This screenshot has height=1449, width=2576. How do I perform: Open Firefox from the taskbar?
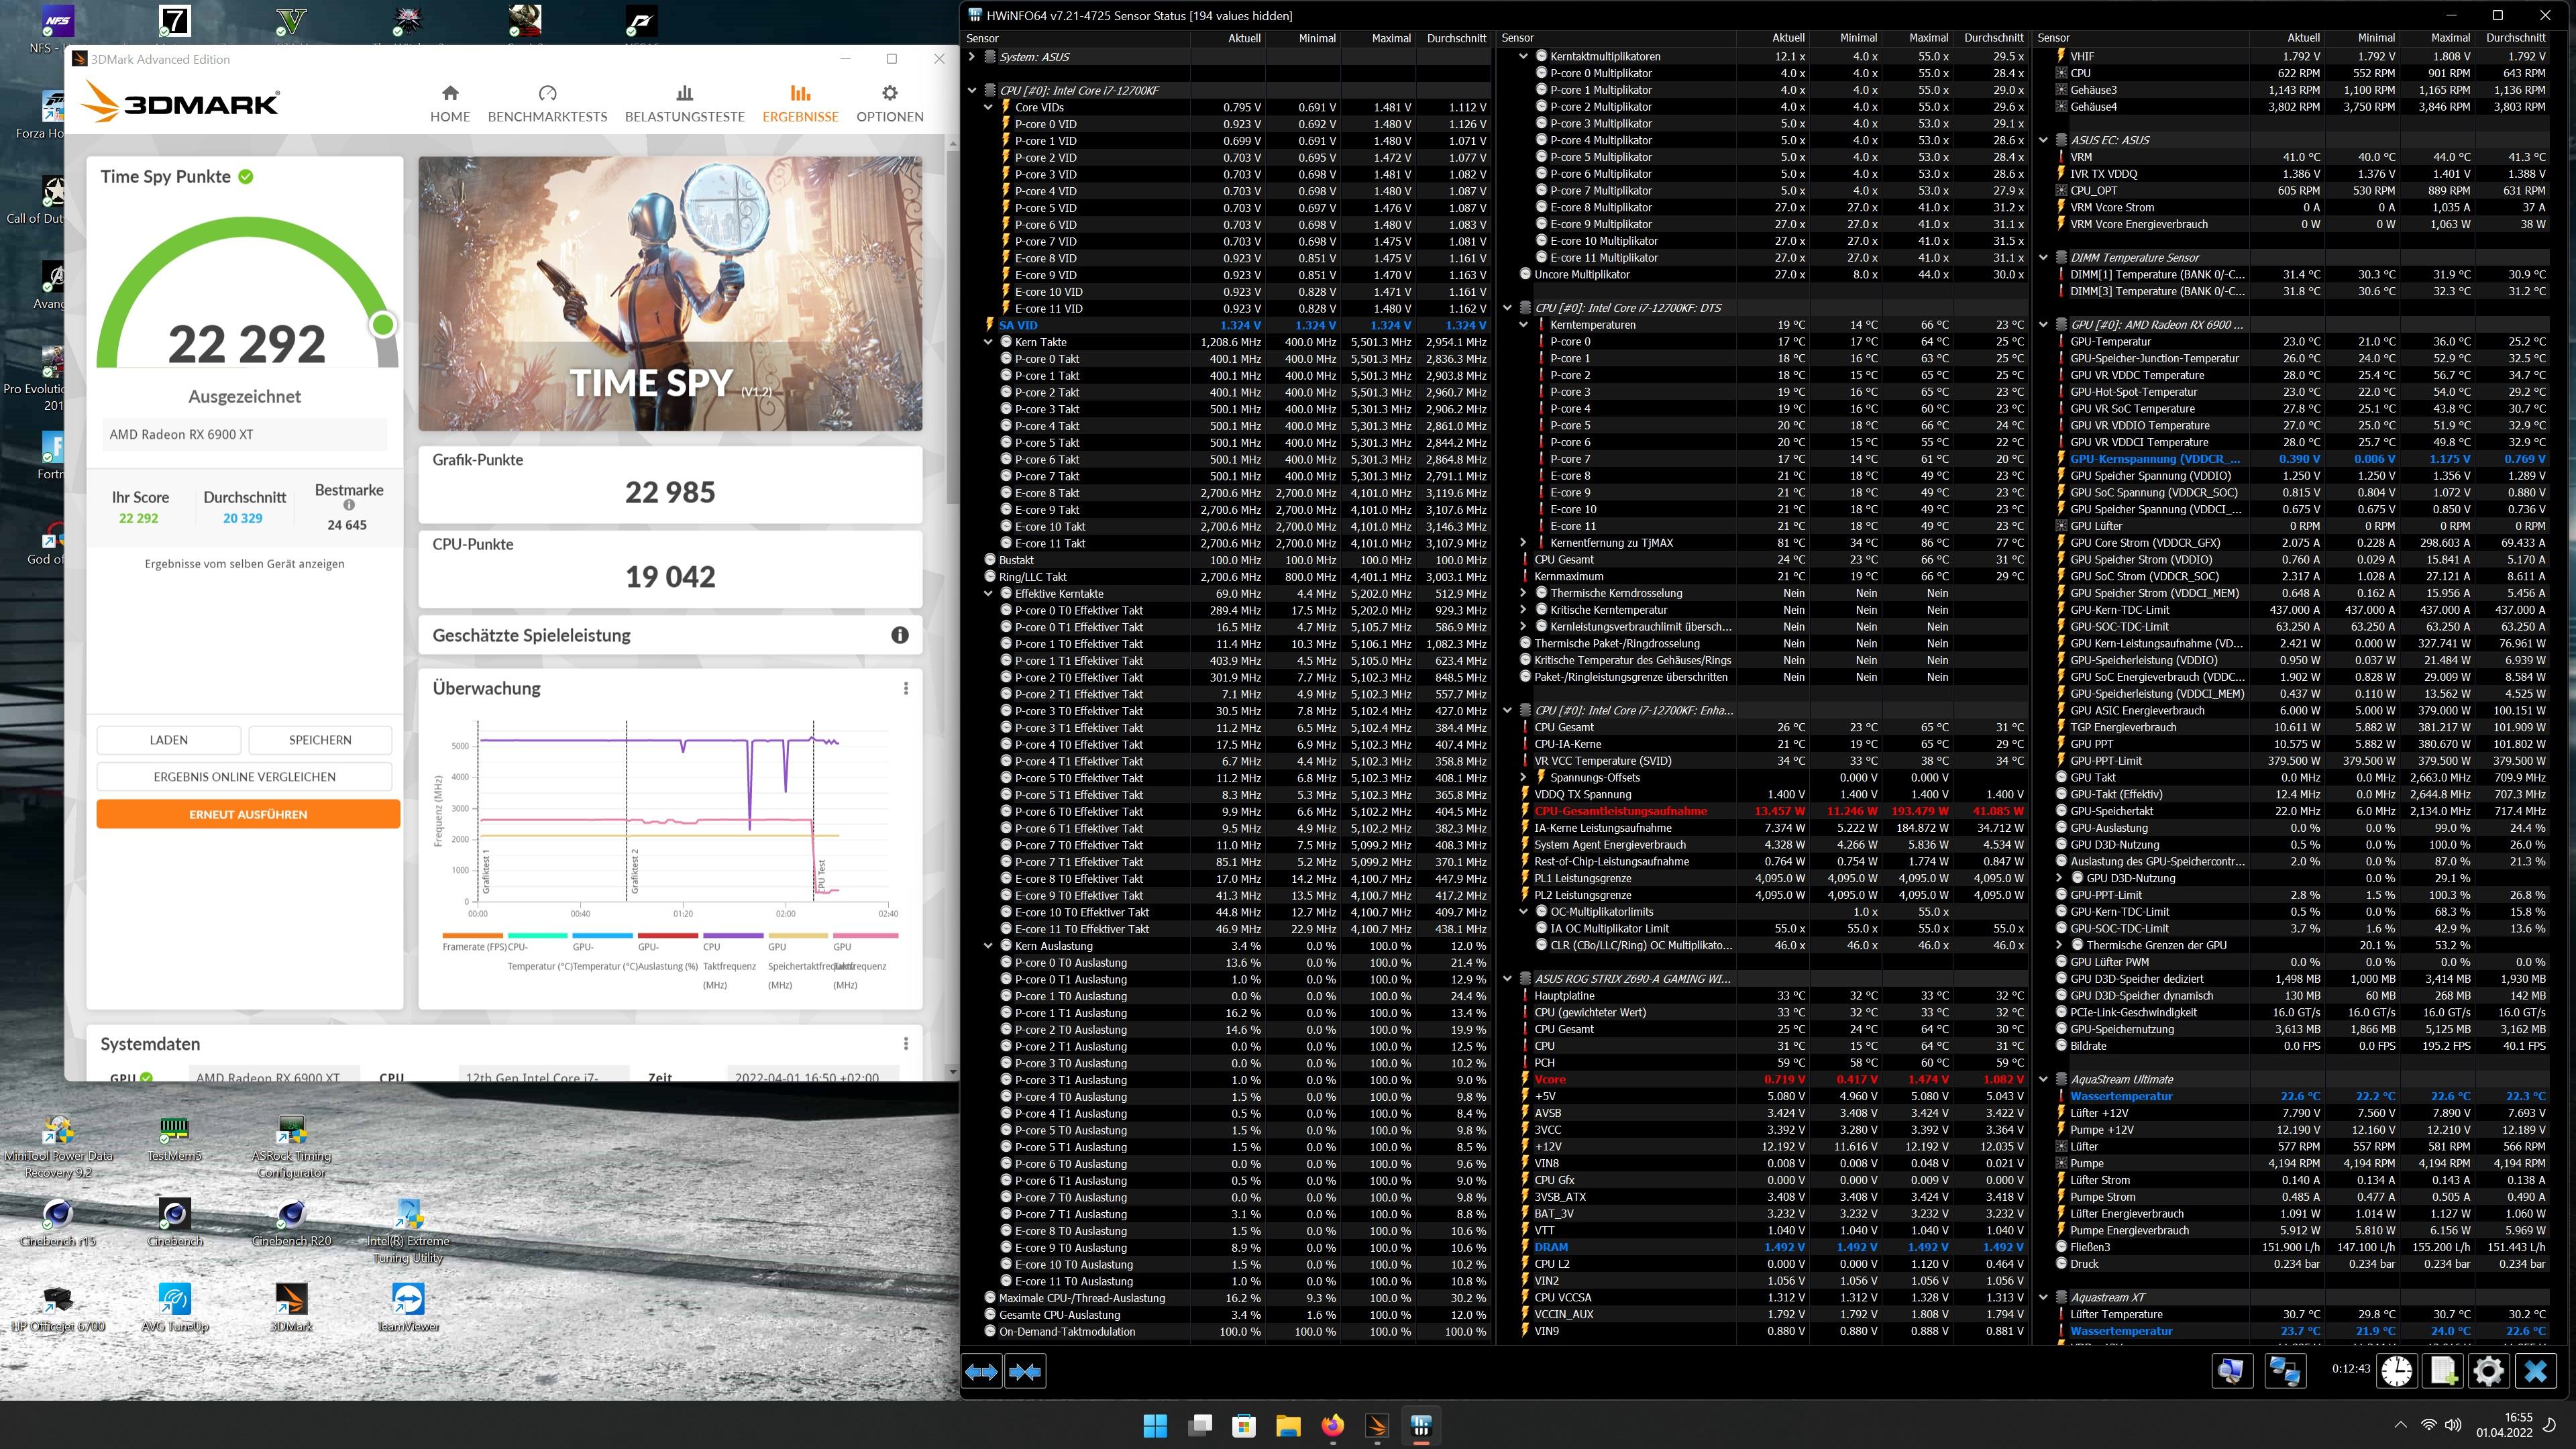coord(1332,1425)
